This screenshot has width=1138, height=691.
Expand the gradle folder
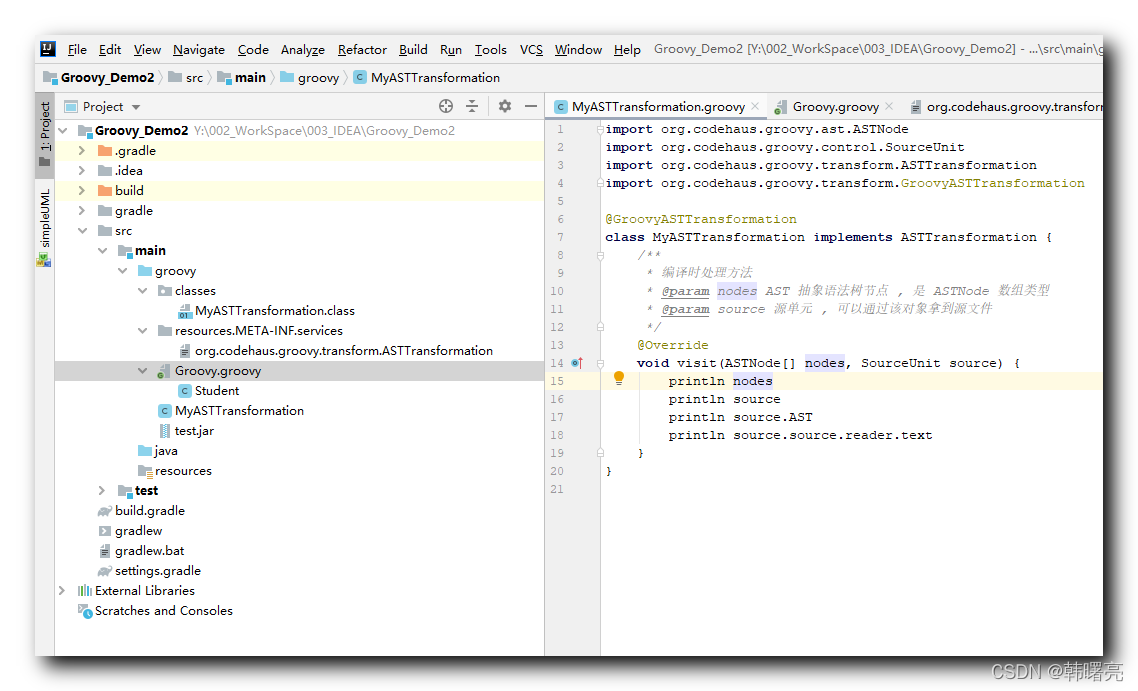point(82,210)
